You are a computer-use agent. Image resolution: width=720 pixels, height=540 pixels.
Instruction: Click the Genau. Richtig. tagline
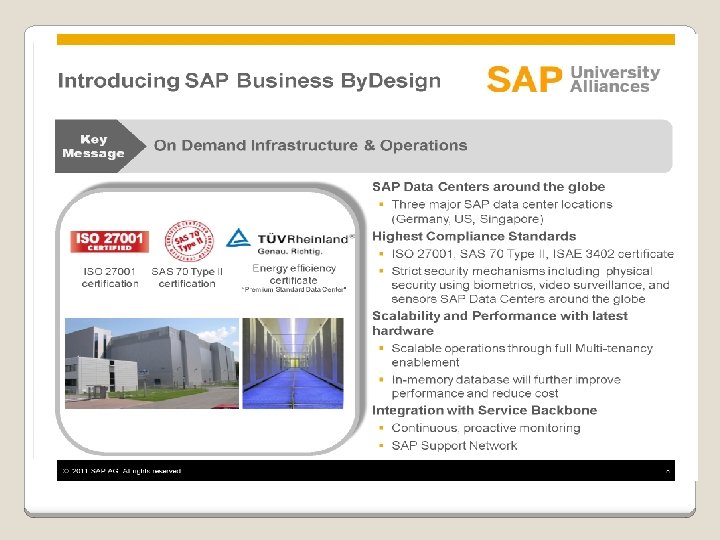tap(290, 251)
